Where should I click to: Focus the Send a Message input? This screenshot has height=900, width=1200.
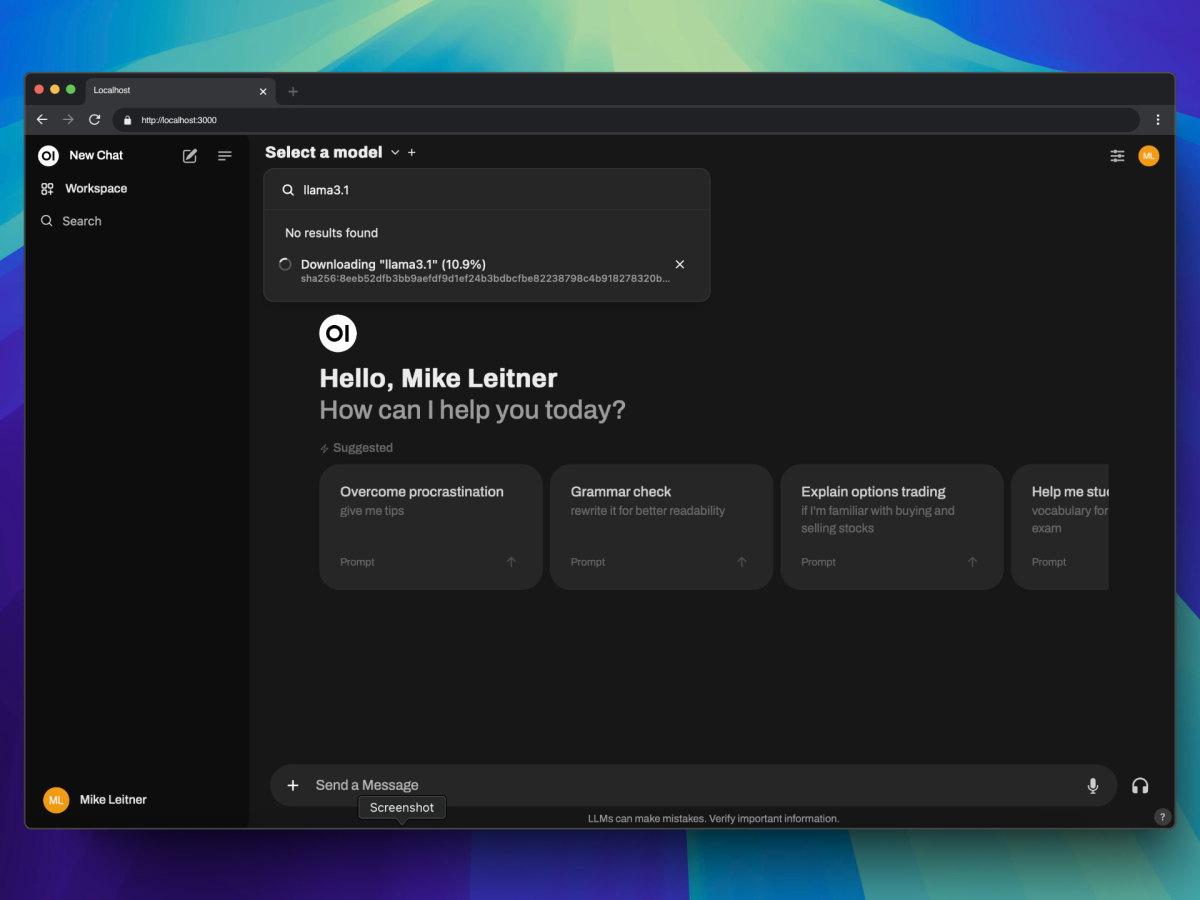tap(690, 786)
